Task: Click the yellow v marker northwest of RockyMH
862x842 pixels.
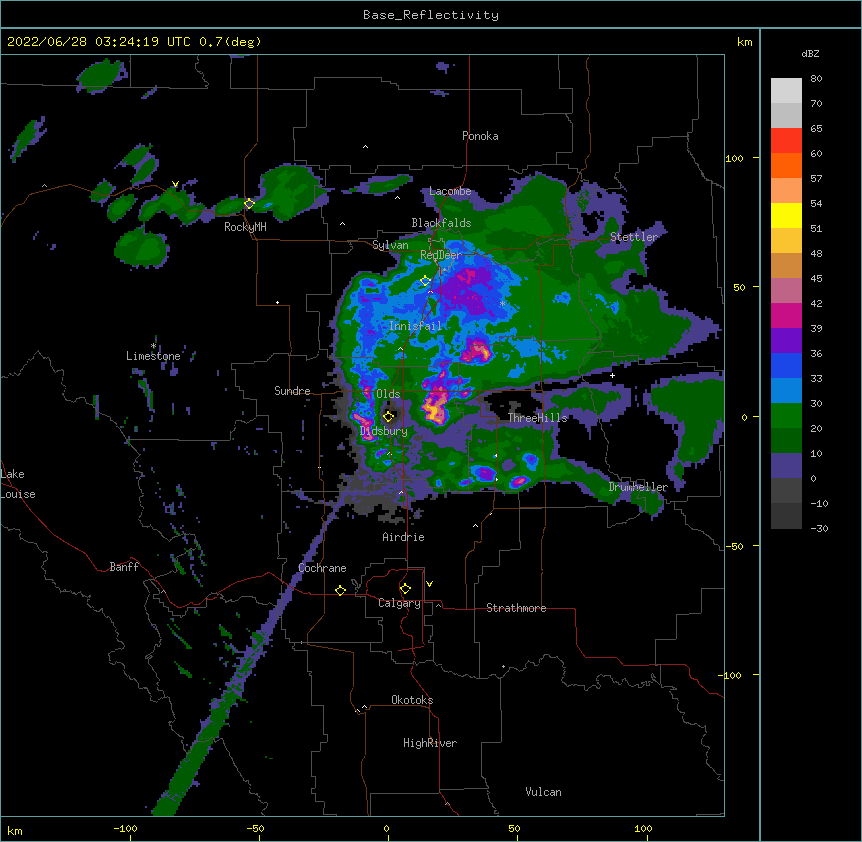Action: [175, 184]
